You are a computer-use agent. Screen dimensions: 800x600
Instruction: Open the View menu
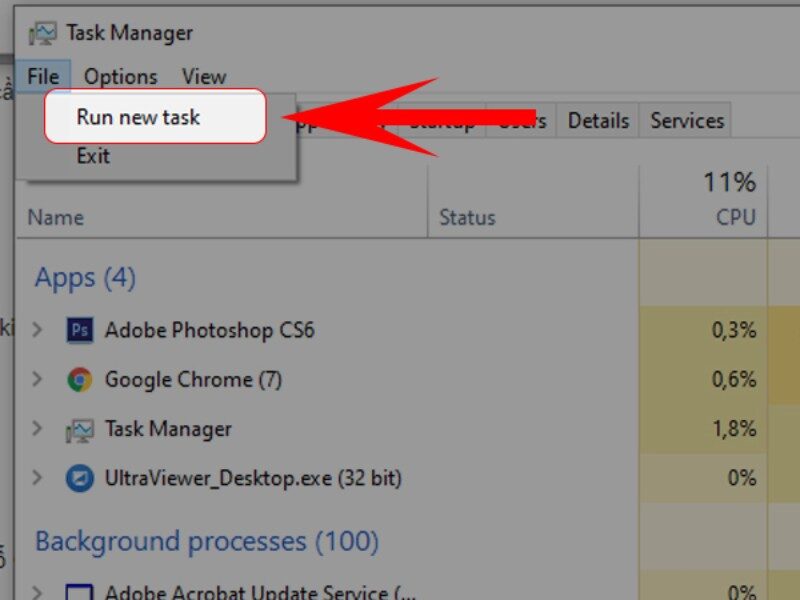point(205,76)
